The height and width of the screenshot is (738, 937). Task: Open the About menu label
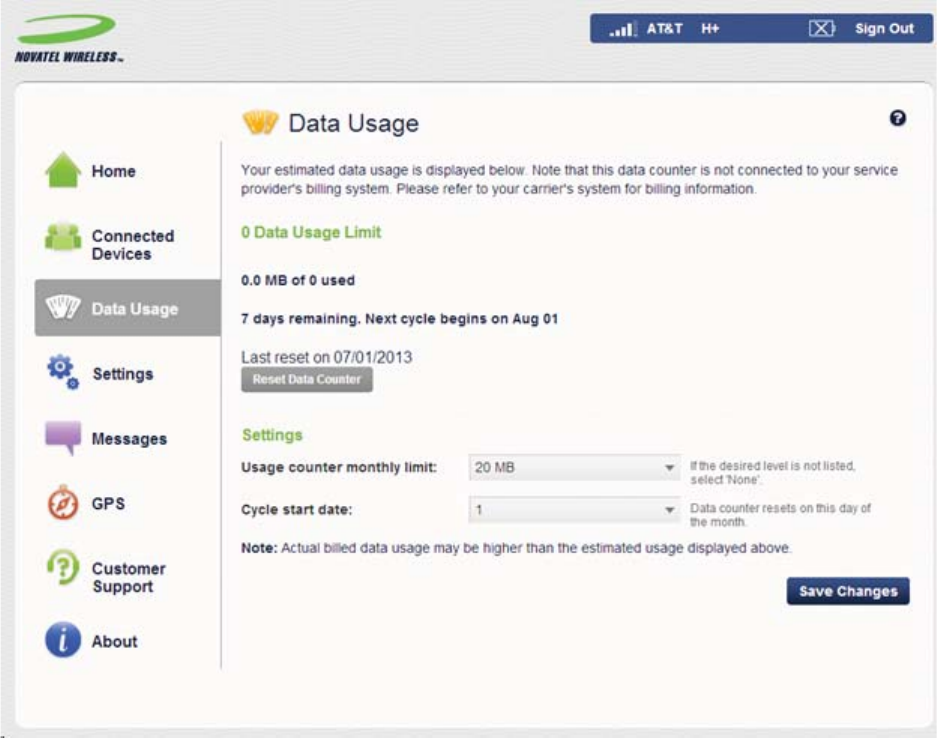tap(114, 641)
